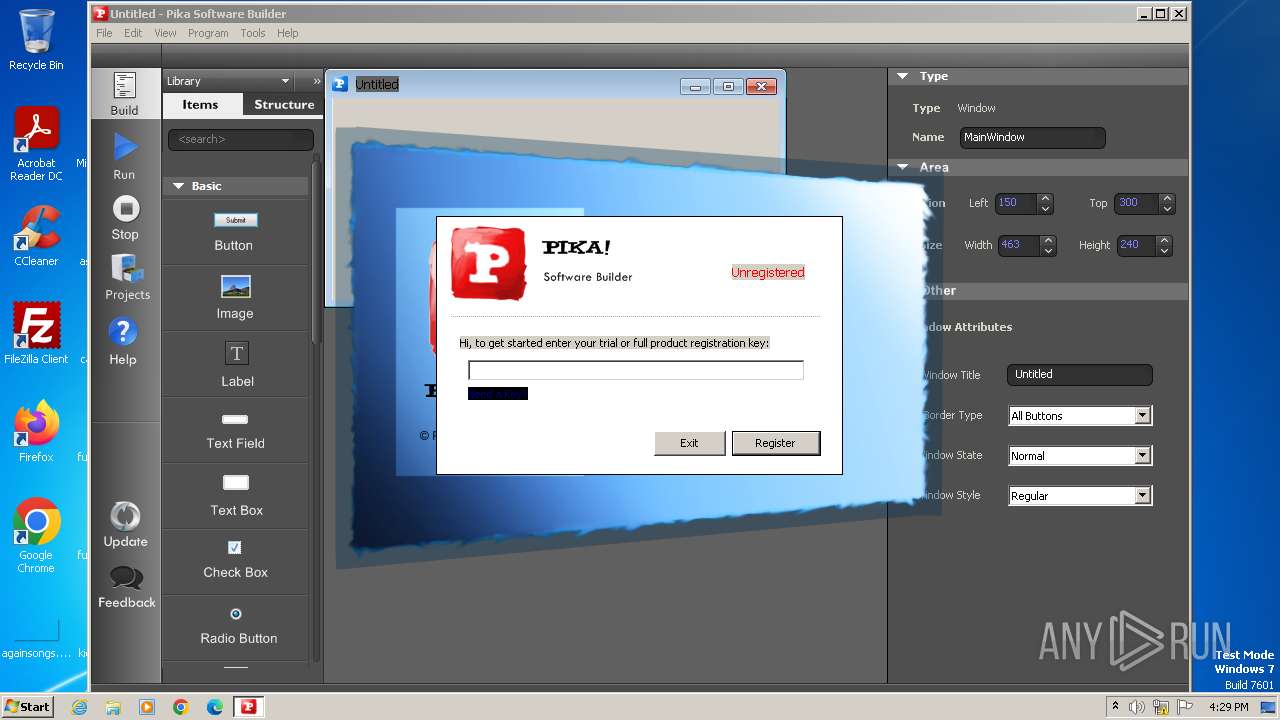The image size is (1280, 720).
Task: Launch CCleaner from the desktop
Action: (x=36, y=236)
